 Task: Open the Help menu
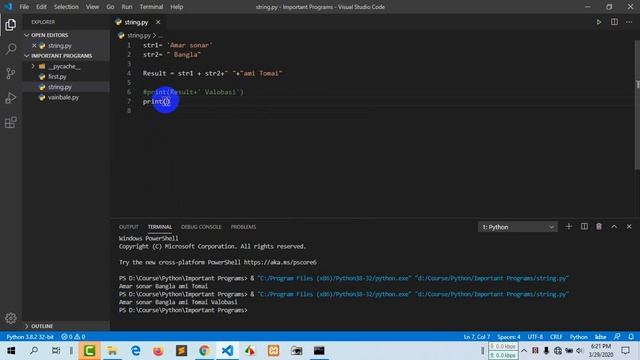(x=177, y=7)
